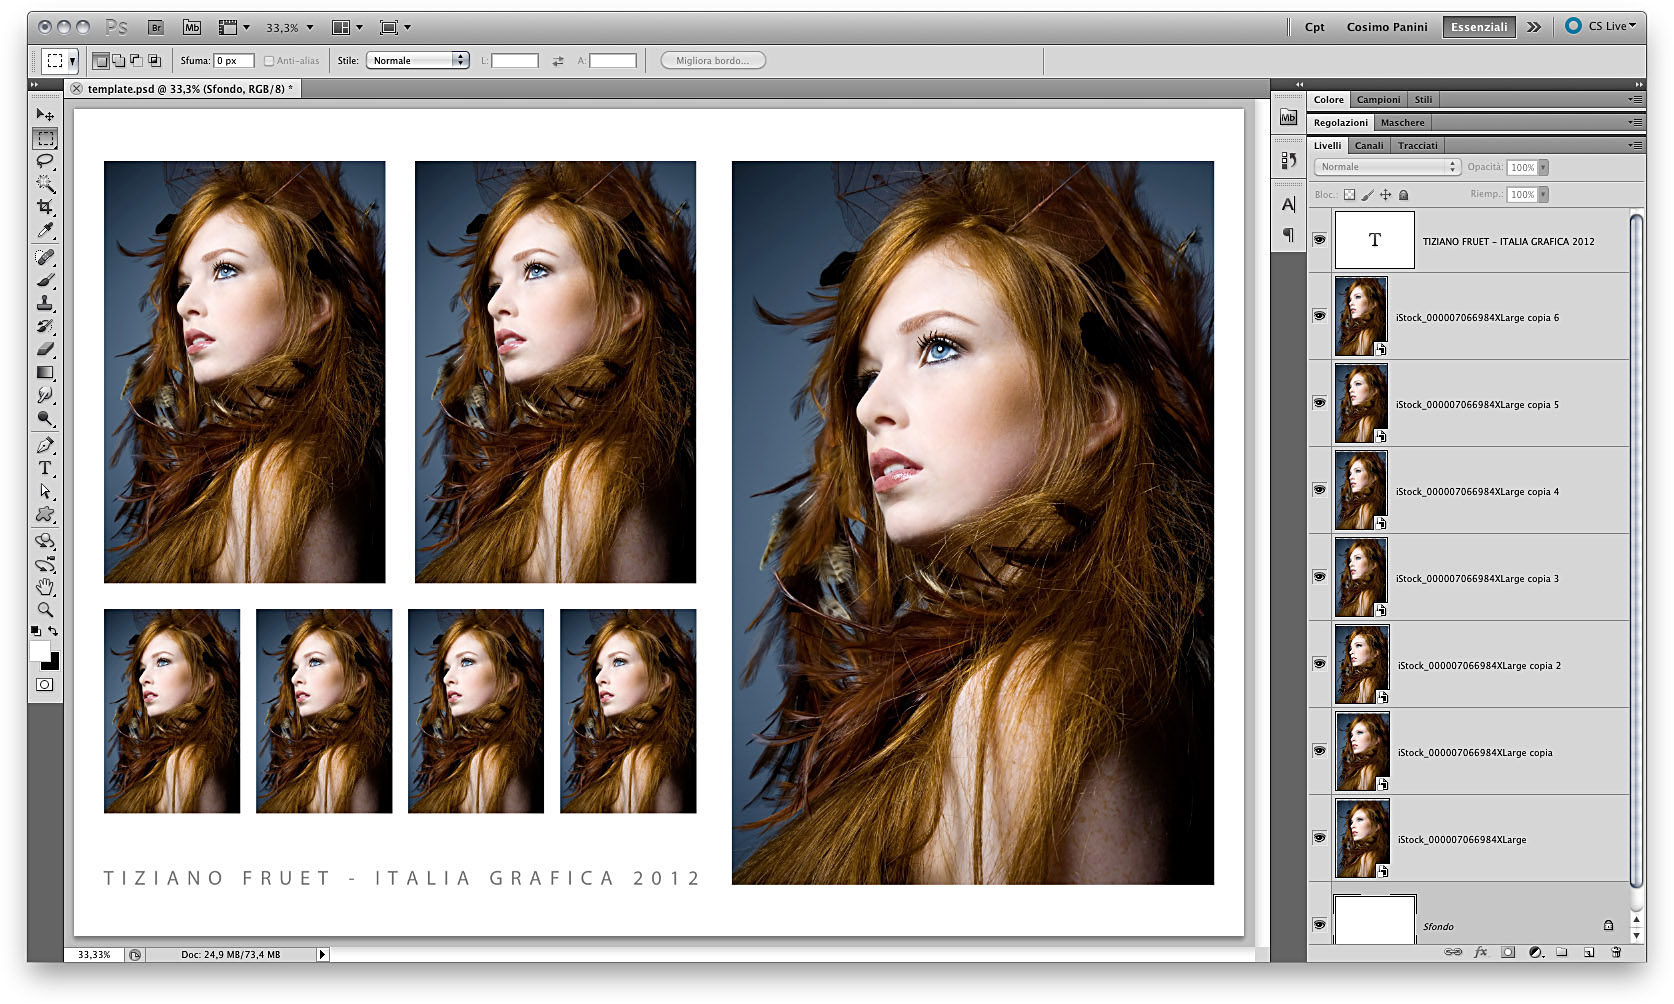Open the layer blend mode dropdown

[1386, 167]
